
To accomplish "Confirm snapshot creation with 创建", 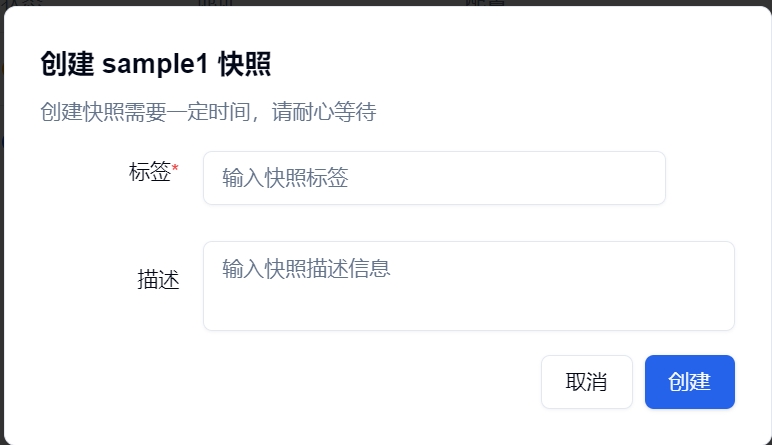I will coord(689,381).
